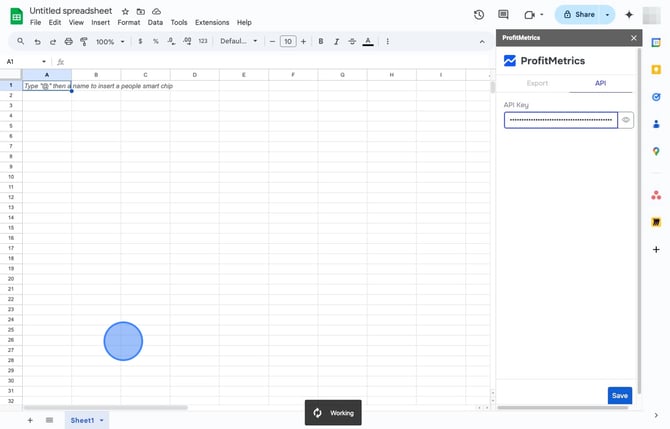Open Google Keep in side panel
This screenshot has height=429, width=670.
656,70
